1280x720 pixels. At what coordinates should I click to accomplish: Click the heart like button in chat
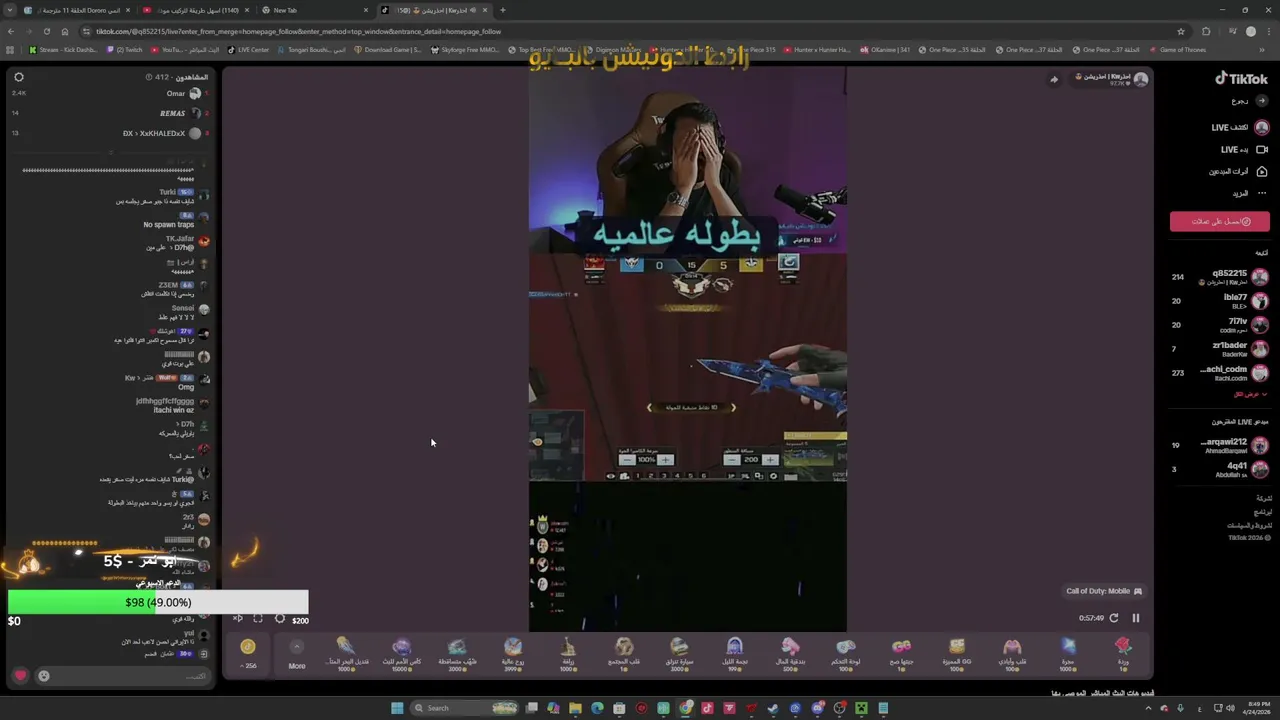tap(20, 676)
